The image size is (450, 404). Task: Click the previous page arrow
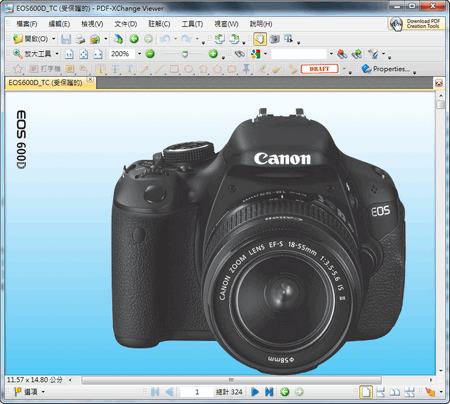click(169, 392)
